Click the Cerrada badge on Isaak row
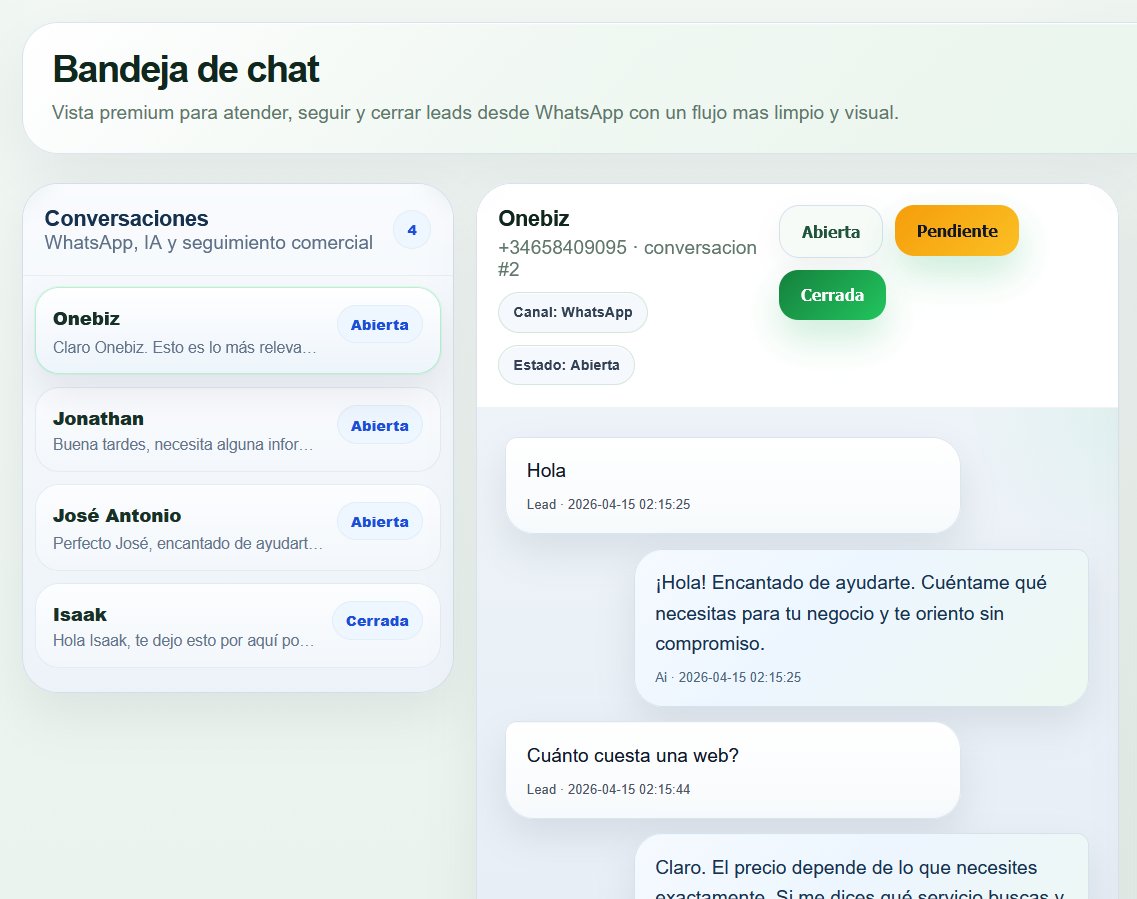The width and height of the screenshot is (1137, 899). point(377,621)
